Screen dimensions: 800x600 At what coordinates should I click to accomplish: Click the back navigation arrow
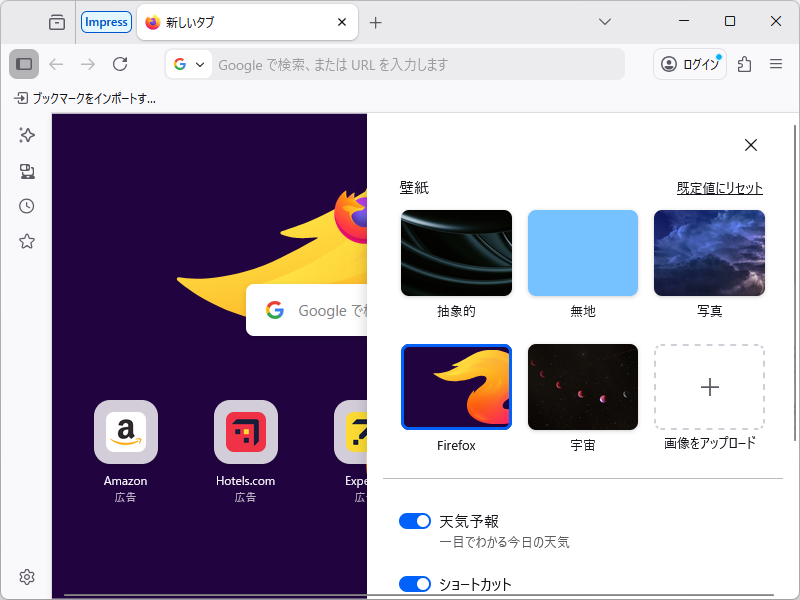pyautogui.click(x=56, y=63)
